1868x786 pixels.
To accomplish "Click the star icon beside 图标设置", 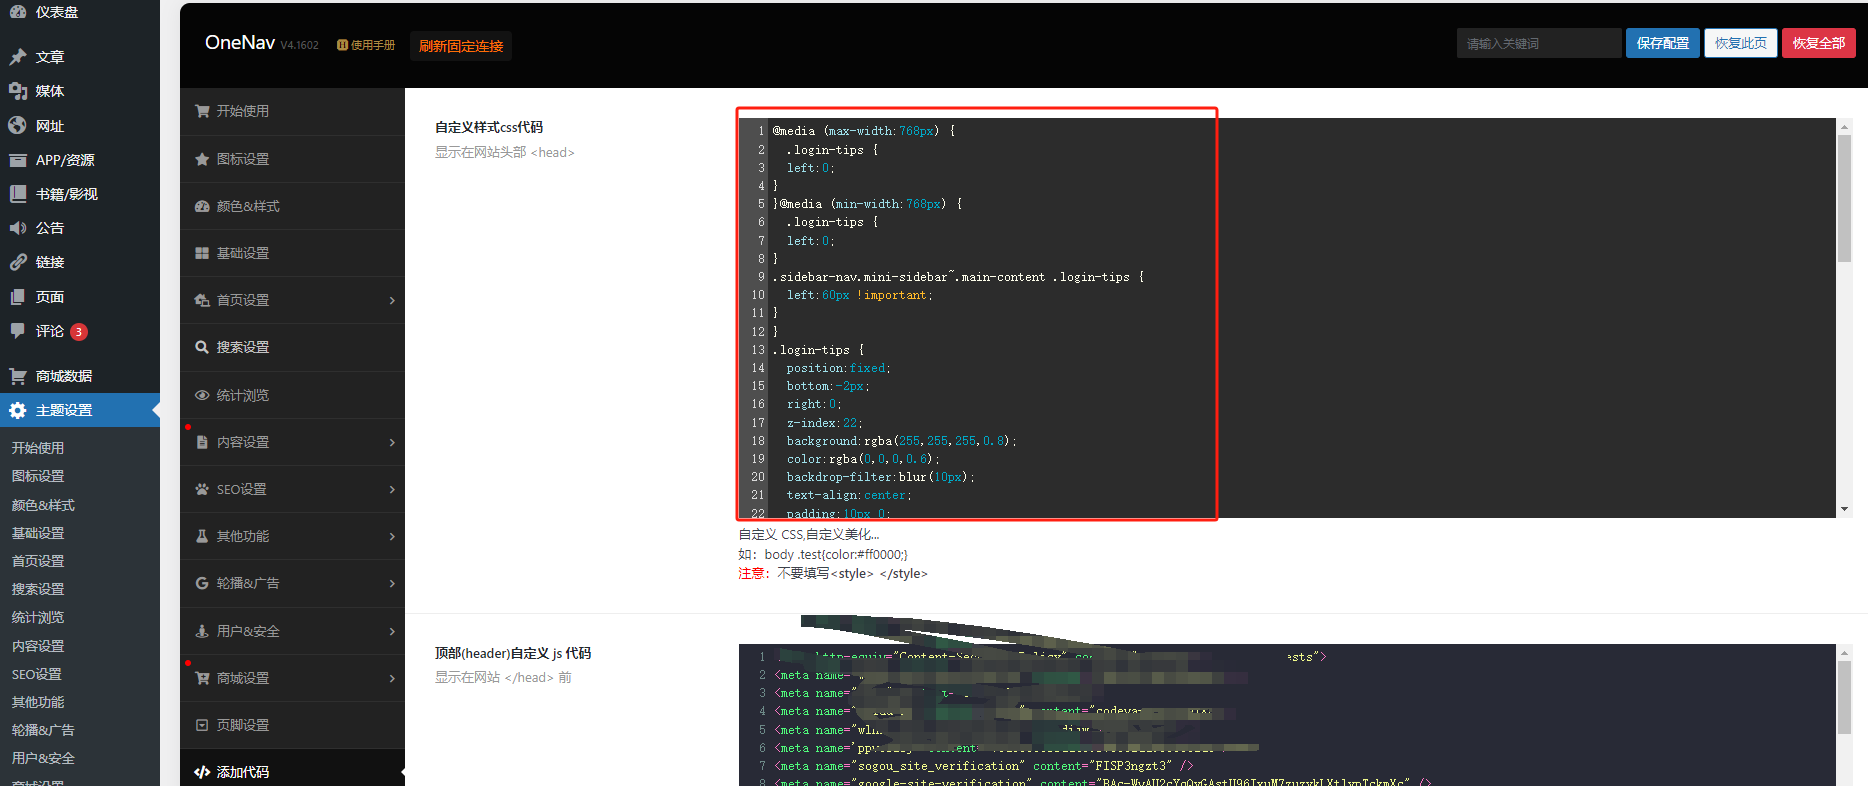I will pyautogui.click(x=202, y=159).
